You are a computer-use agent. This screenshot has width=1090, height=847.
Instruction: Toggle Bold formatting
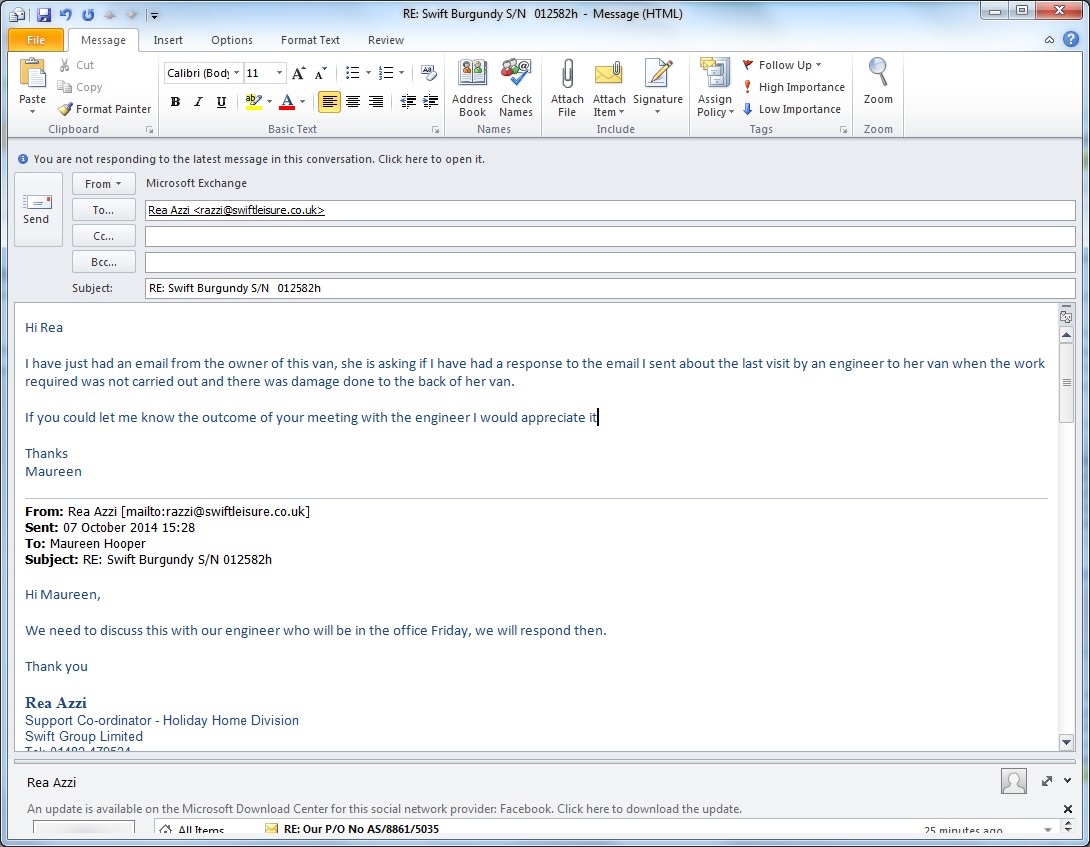[175, 102]
